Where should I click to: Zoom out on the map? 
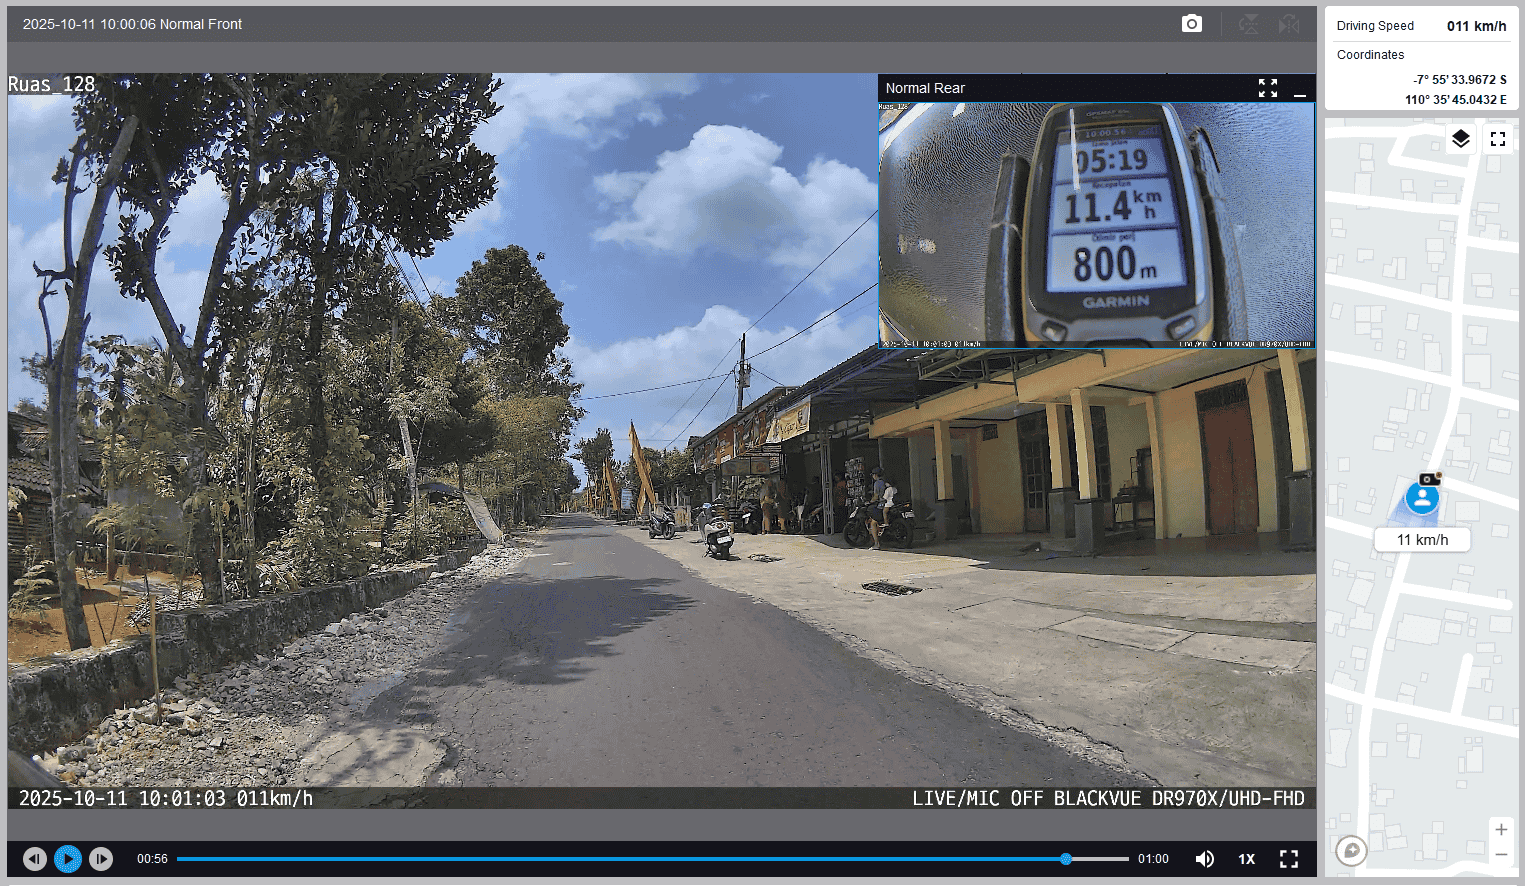tap(1501, 854)
